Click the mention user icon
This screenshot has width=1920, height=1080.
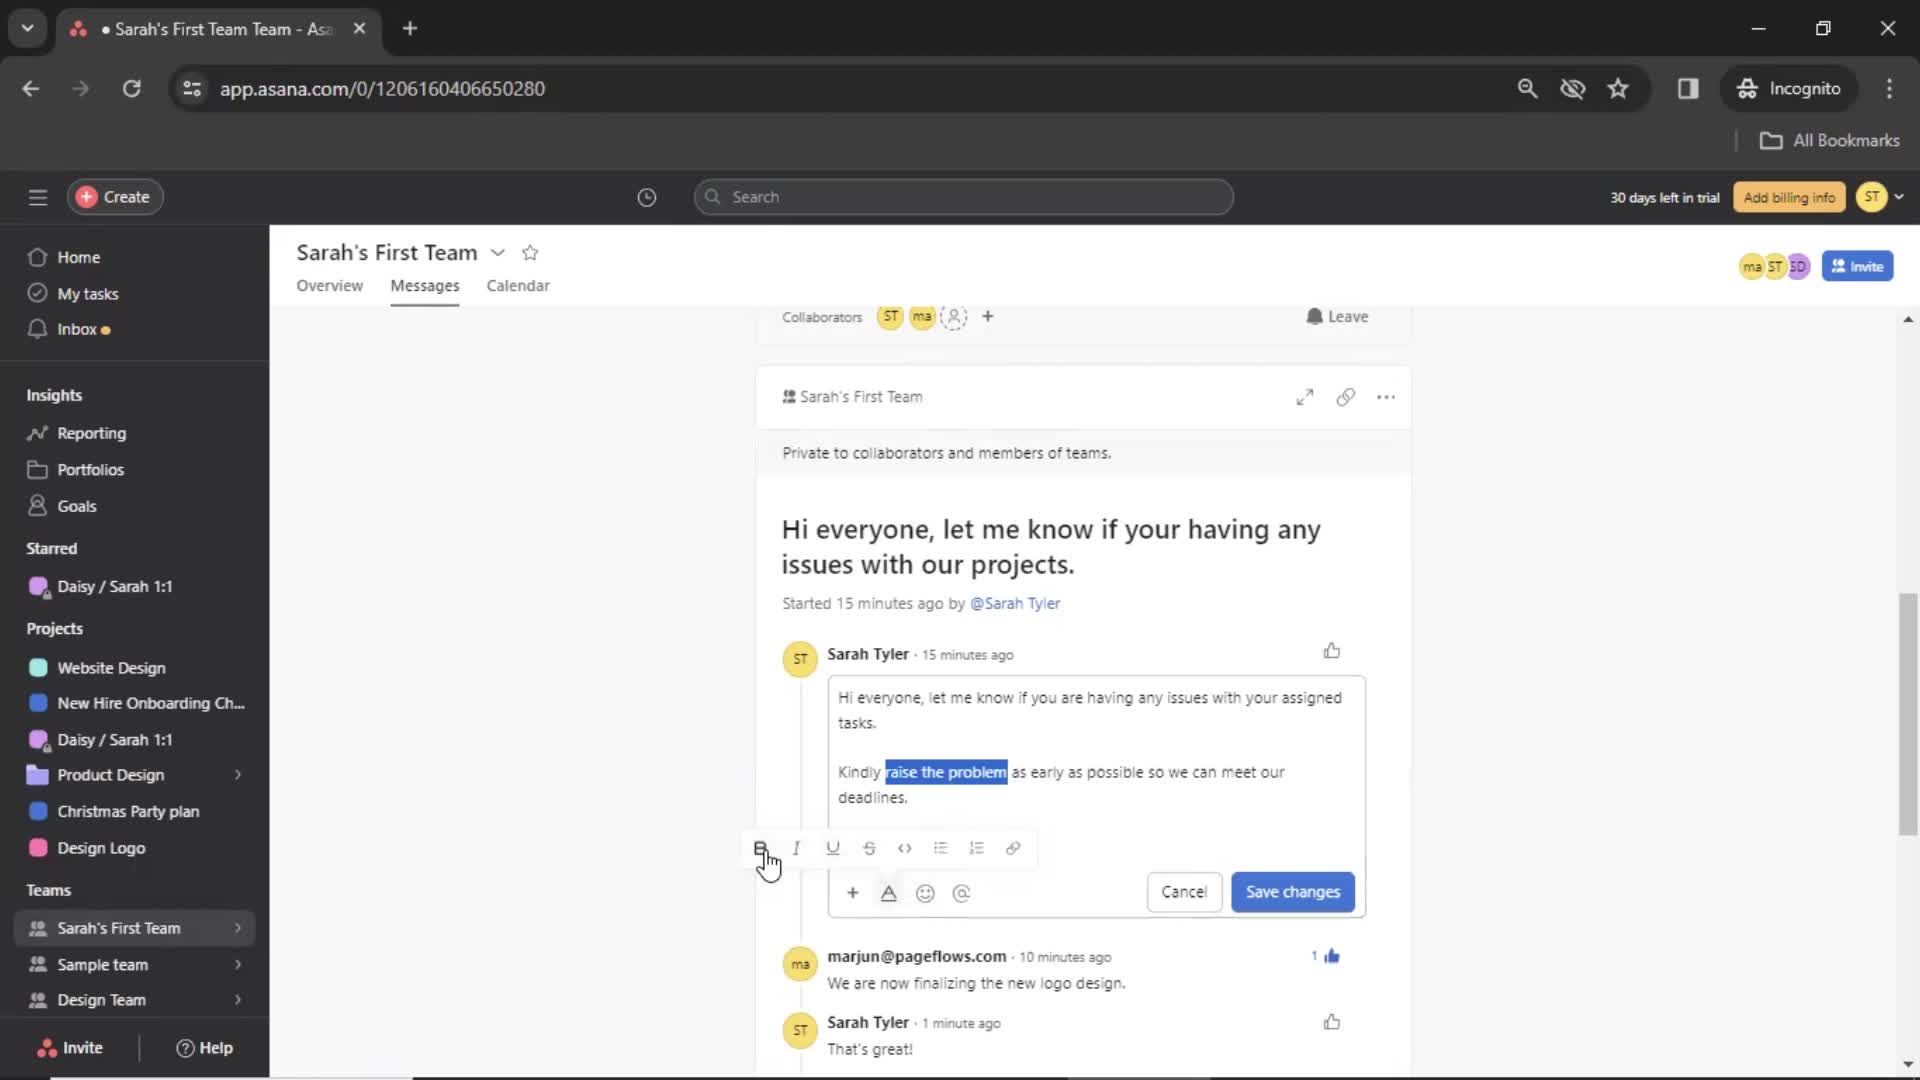point(961,893)
